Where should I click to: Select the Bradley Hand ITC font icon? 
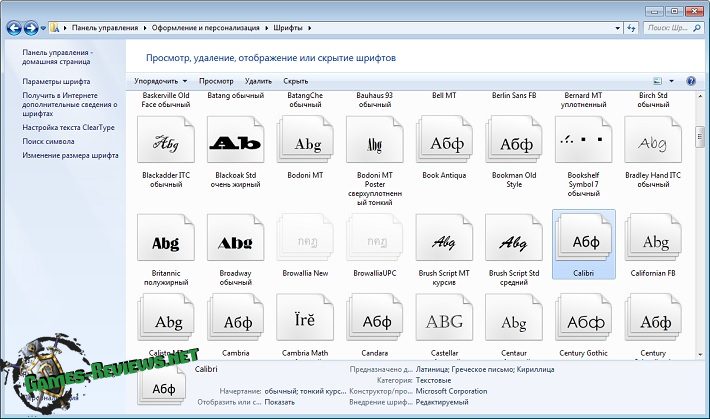(653, 140)
